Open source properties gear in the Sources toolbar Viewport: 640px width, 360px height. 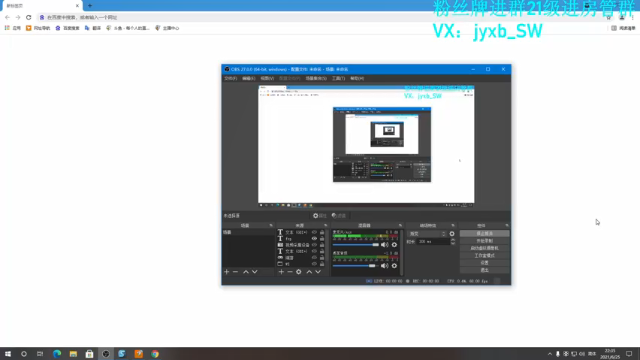(299, 272)
